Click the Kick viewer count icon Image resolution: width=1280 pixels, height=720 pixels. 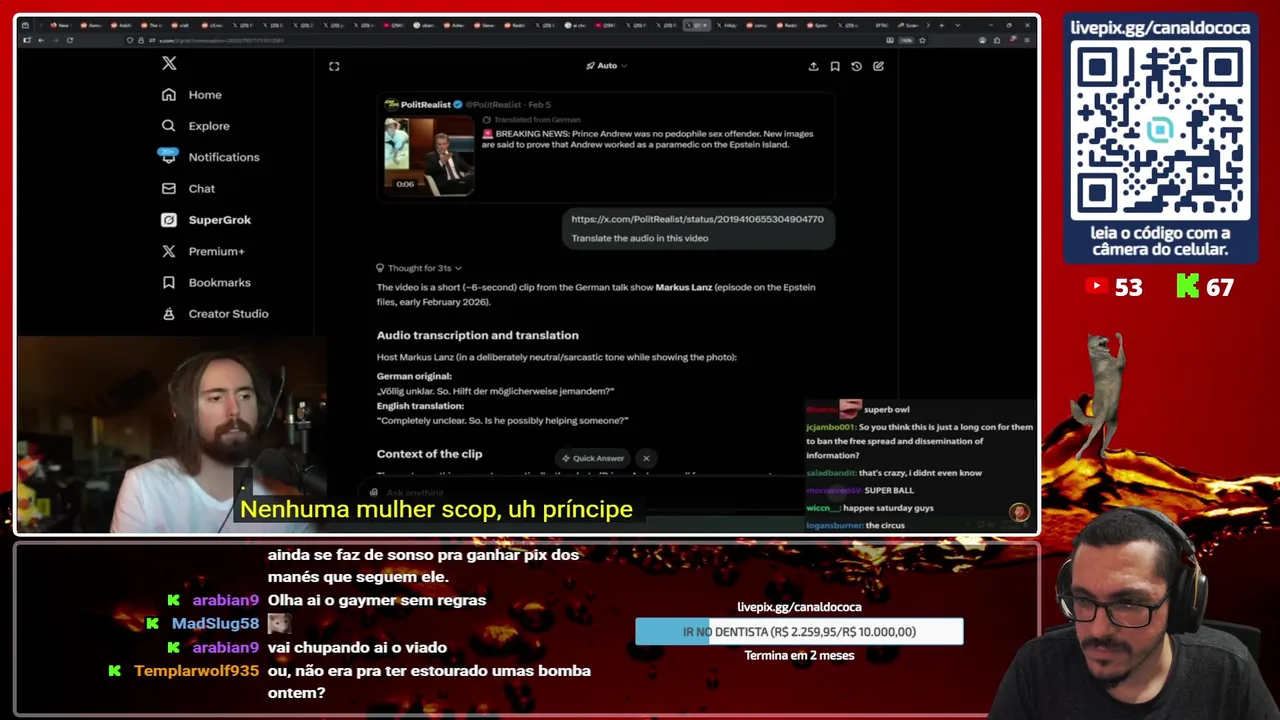pyautogui.click(x=1187, y=287)
